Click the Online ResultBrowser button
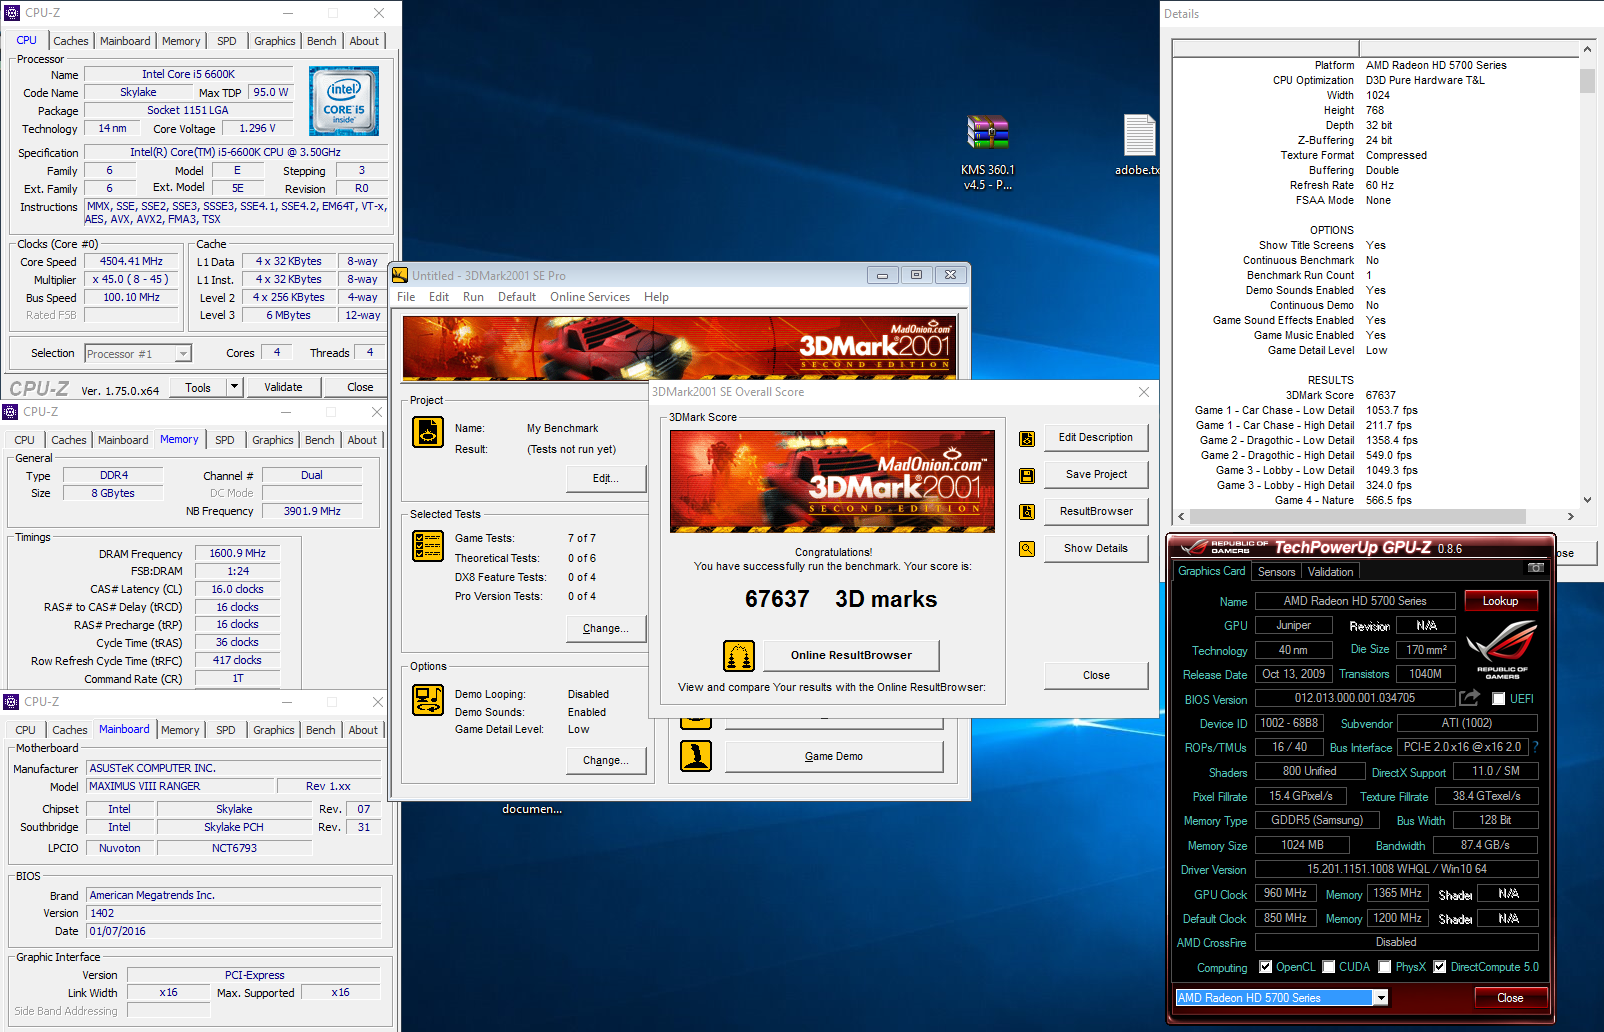This screenshot has height=1032, width=1604. 851,656
